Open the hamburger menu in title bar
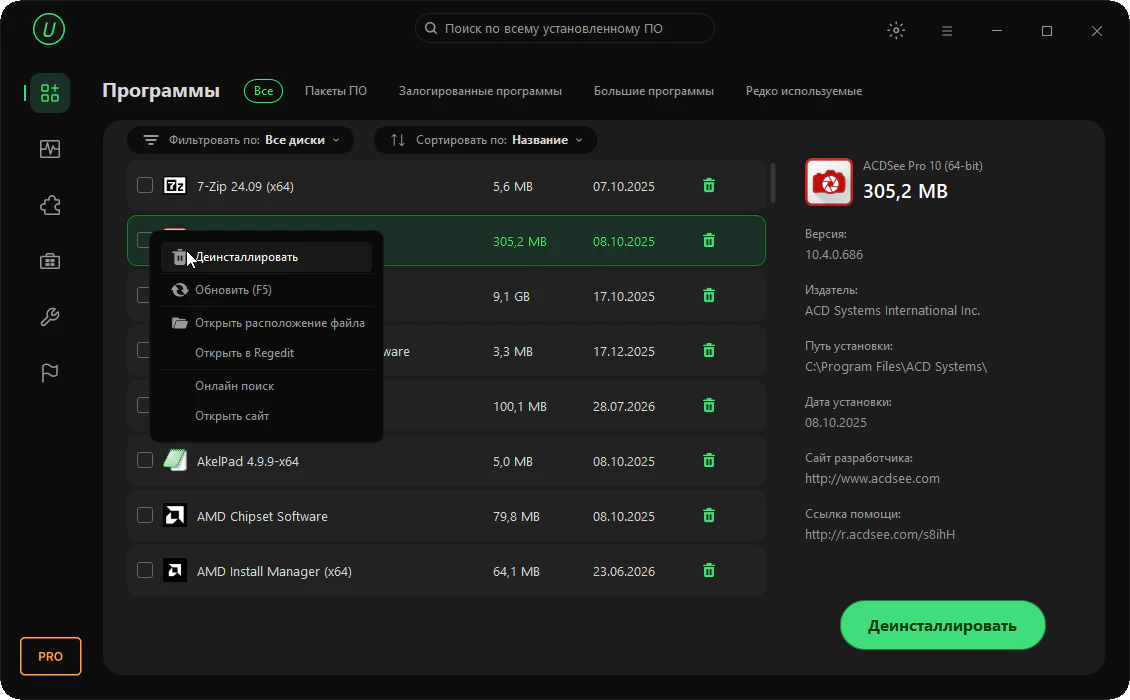Screen dimensions: 1130x700 947,31
